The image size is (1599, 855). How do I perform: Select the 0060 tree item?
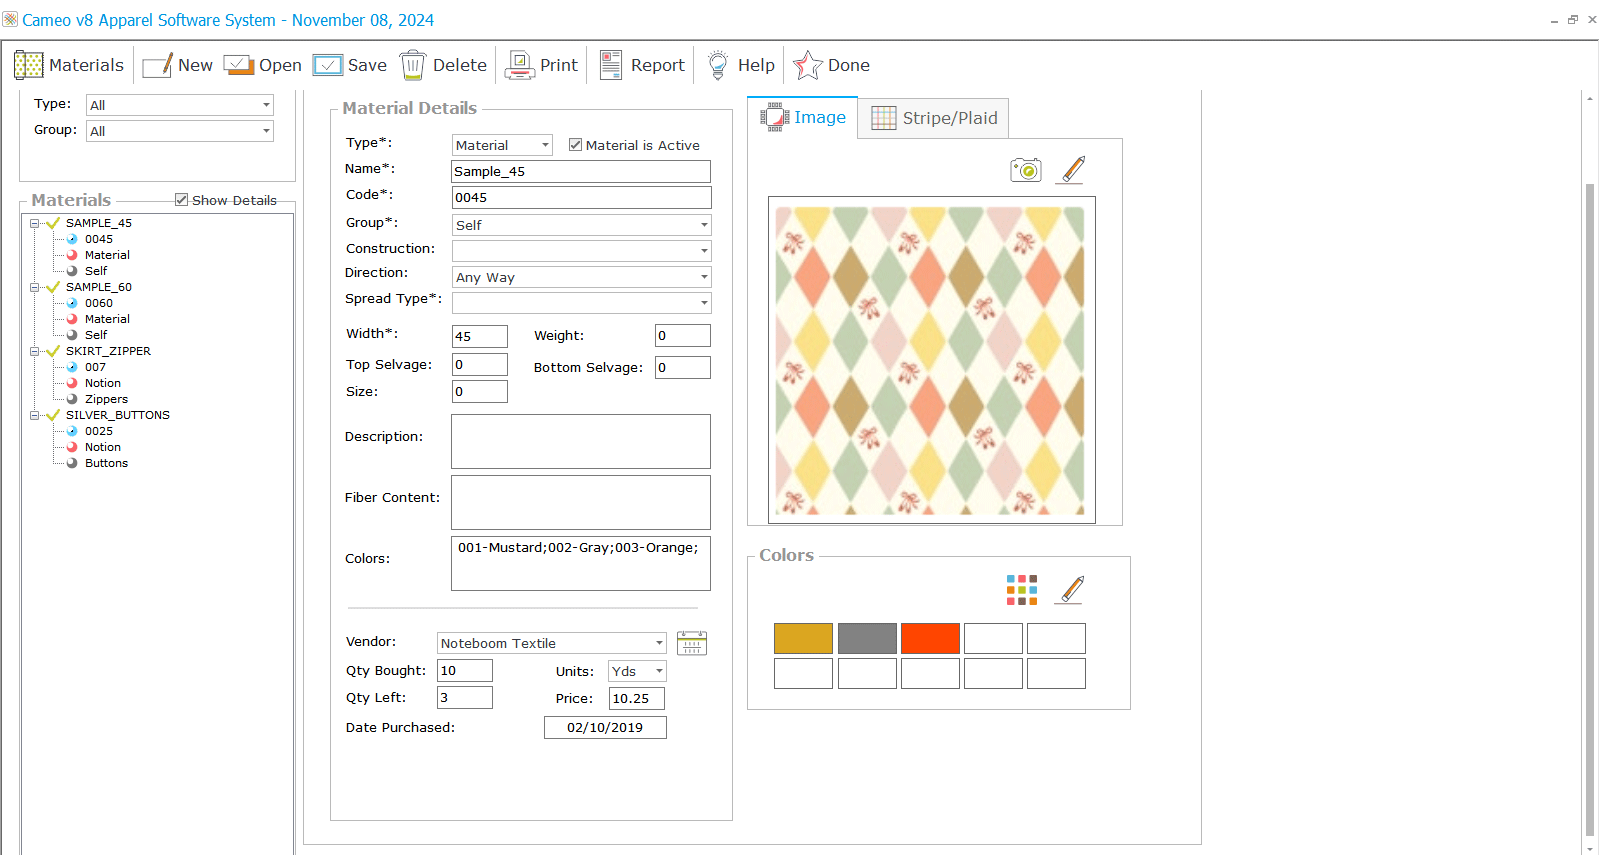pos(99,303)
